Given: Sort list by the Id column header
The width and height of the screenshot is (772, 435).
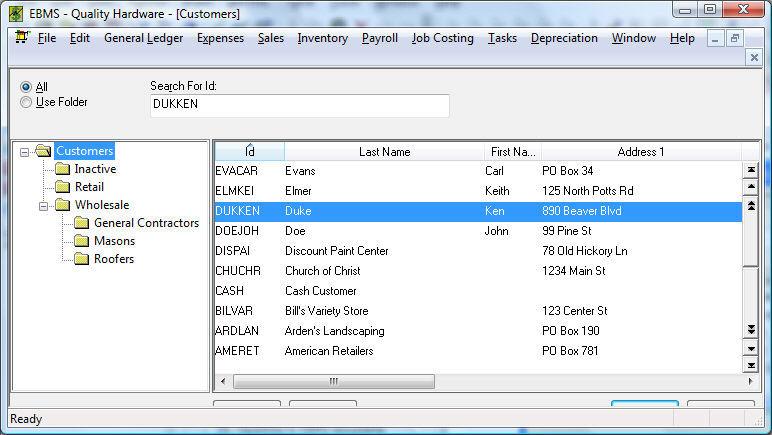Looking at the screenshot, I should [x=249, y=151].
